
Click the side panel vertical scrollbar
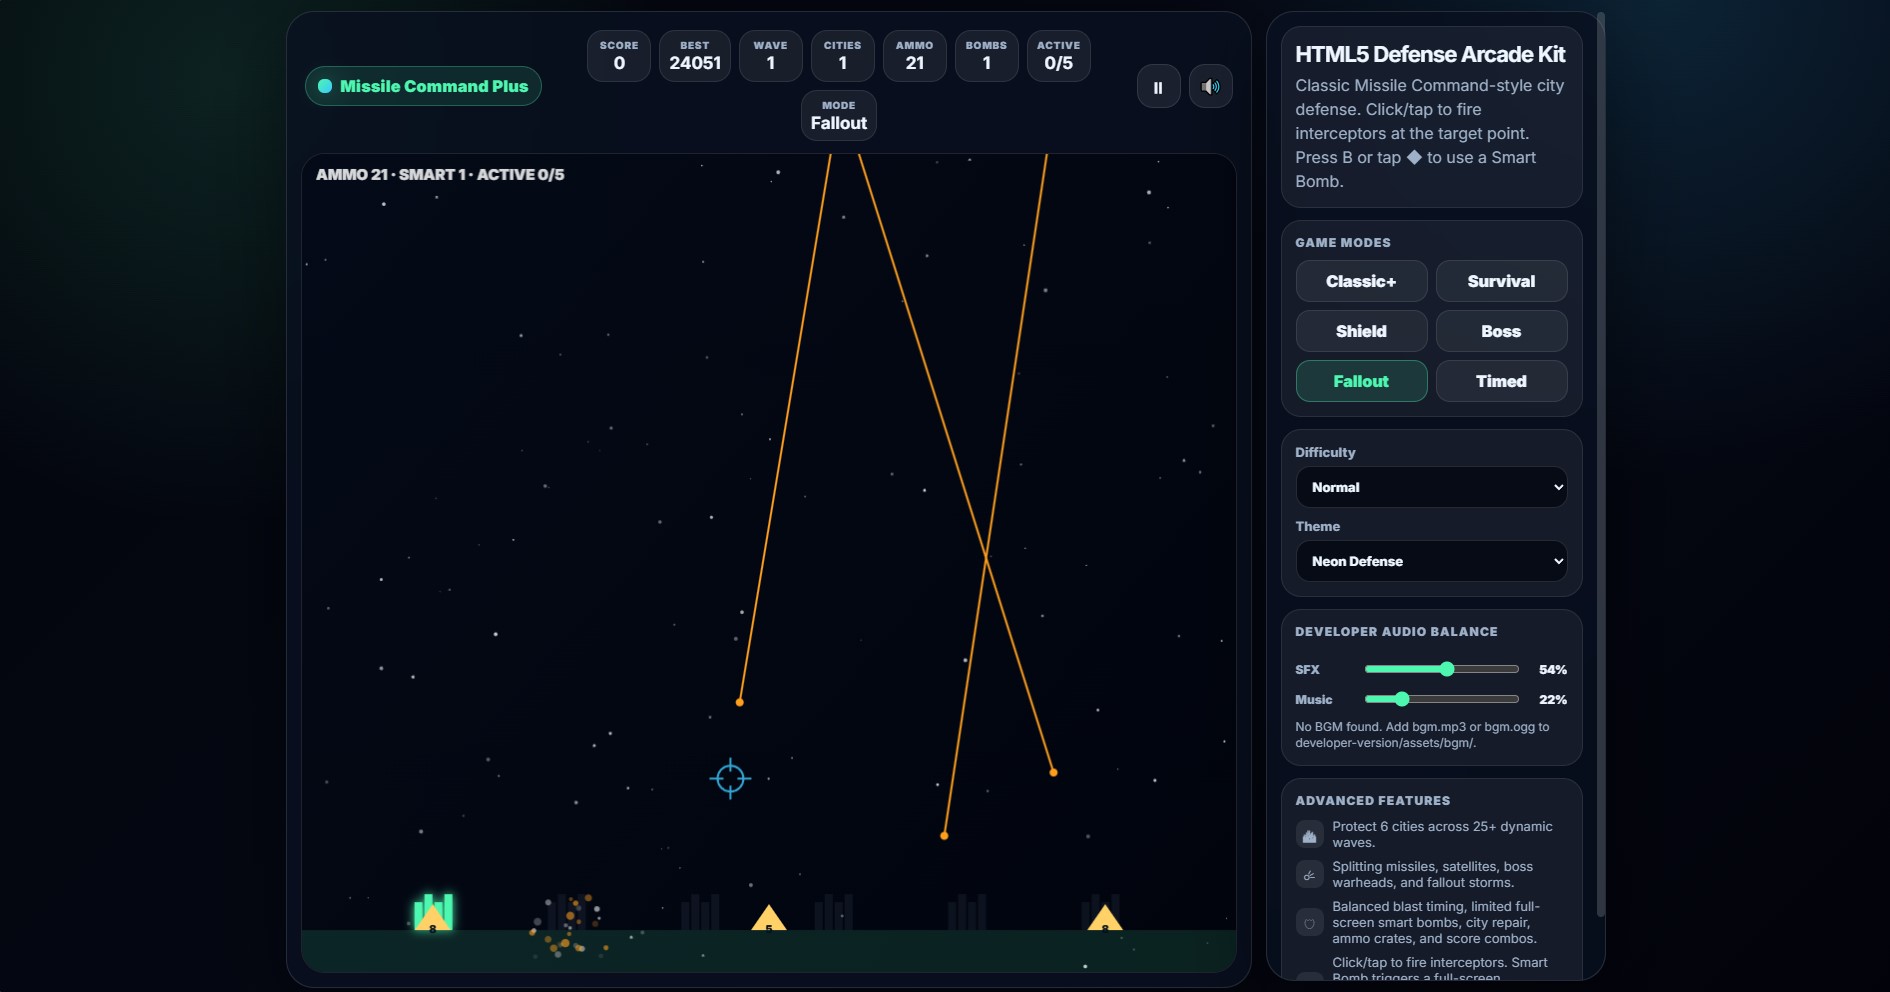coord(1600,465)
